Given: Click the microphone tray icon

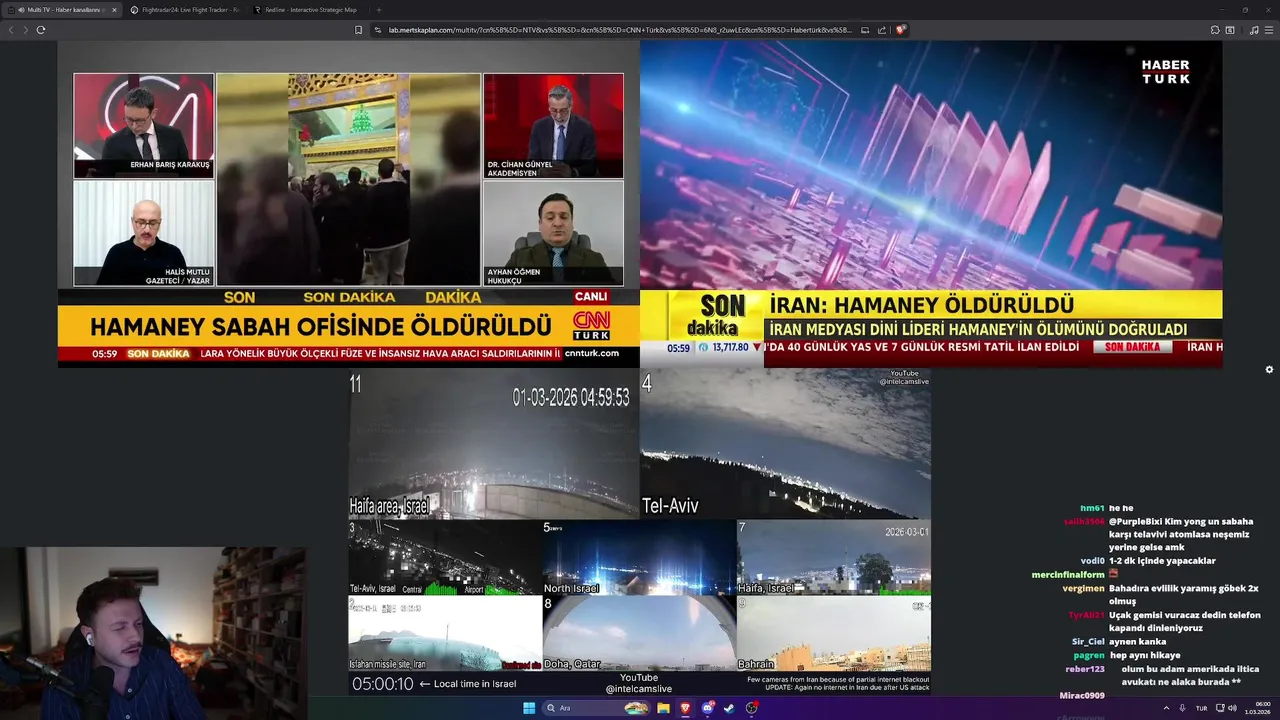Looking at the screenshot, I should pos(1184,708).
